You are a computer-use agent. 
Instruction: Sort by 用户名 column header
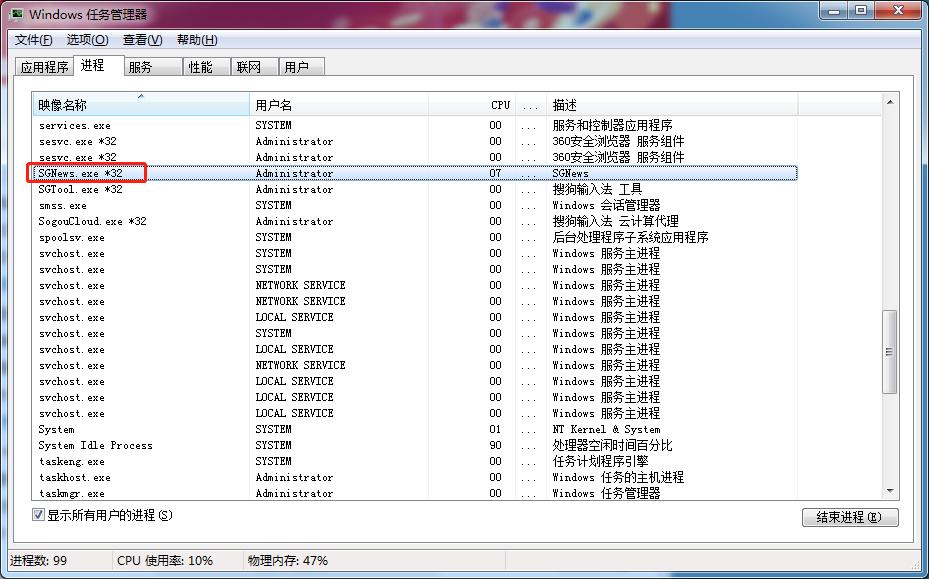coord(339,105)
